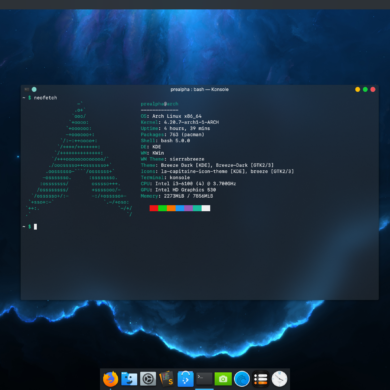Click the red block in neofetch color bar

pos(154,208)
